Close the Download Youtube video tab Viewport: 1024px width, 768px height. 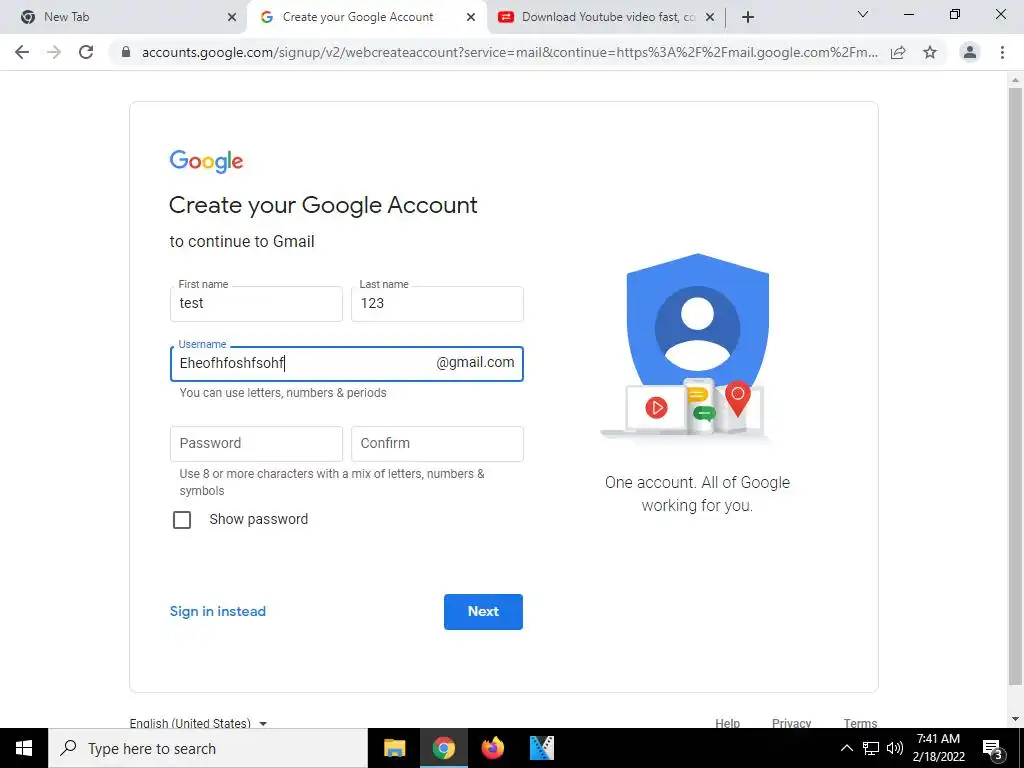point(710,17)
